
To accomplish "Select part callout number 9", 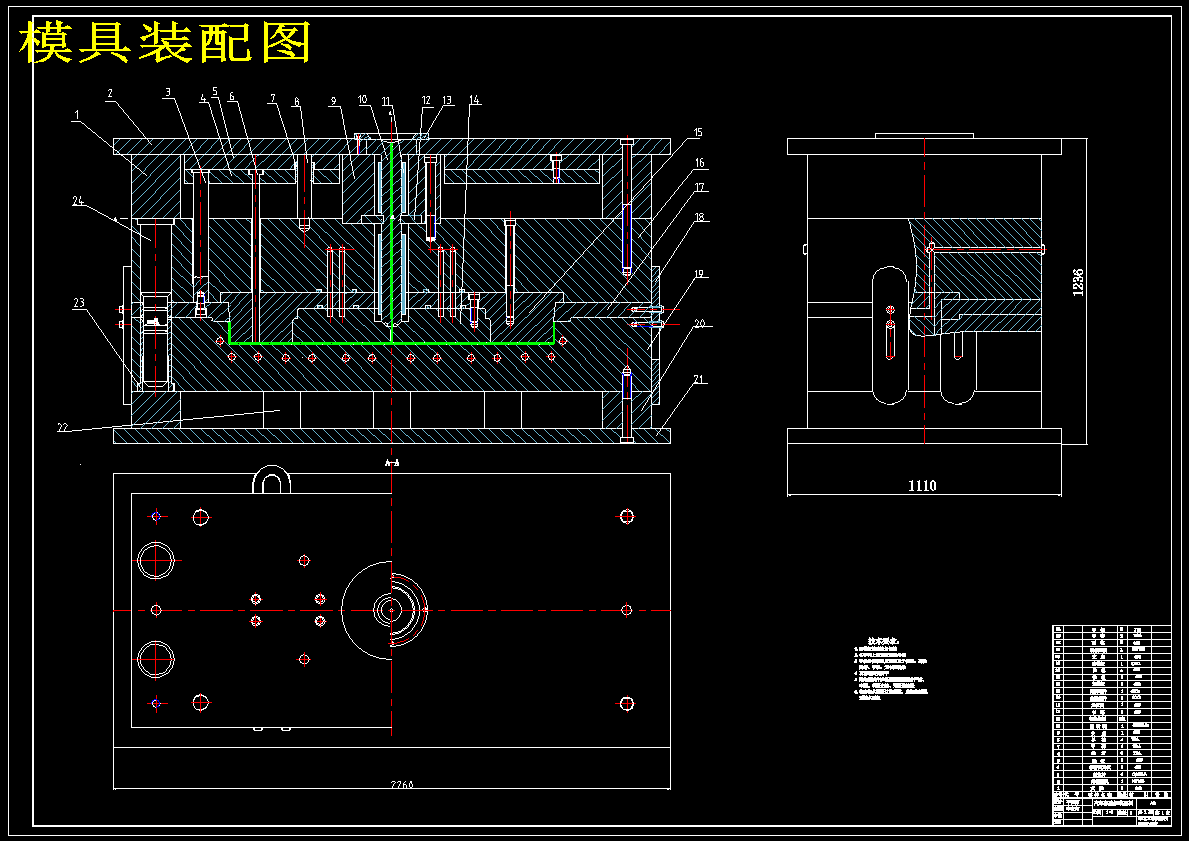I will click(333, 100).
